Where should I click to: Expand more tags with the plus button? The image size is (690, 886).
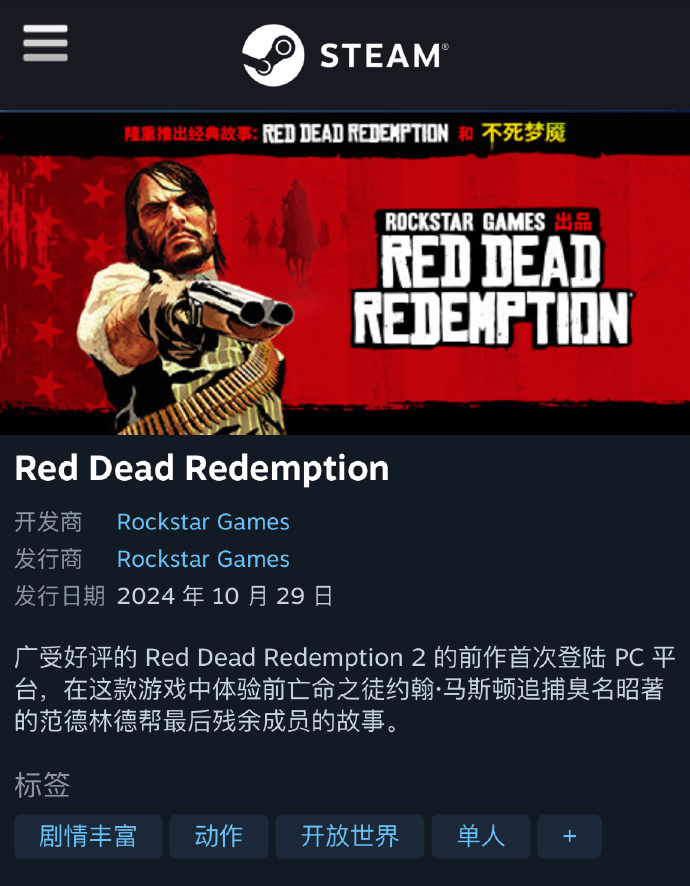point(570,836)
